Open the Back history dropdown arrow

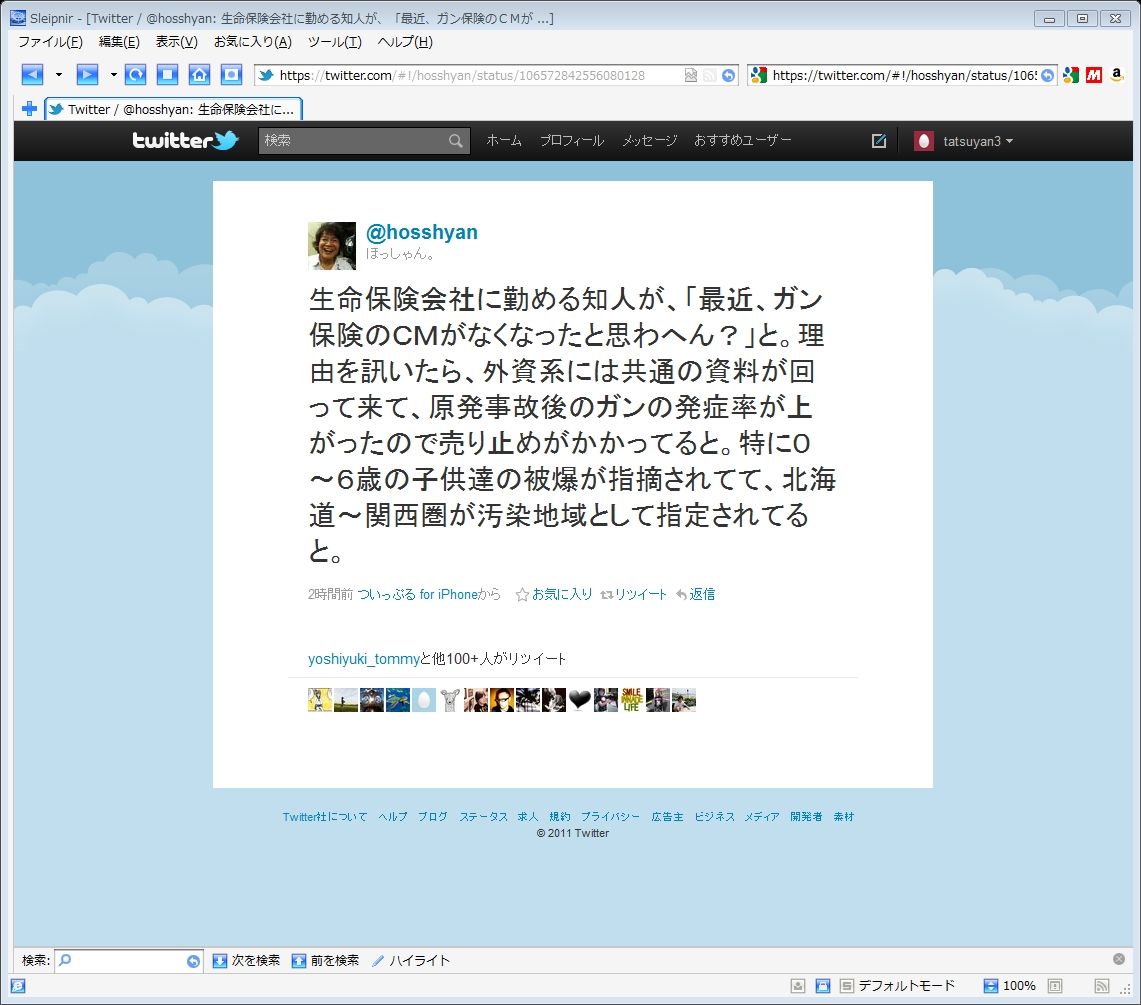tap(58, 74)
